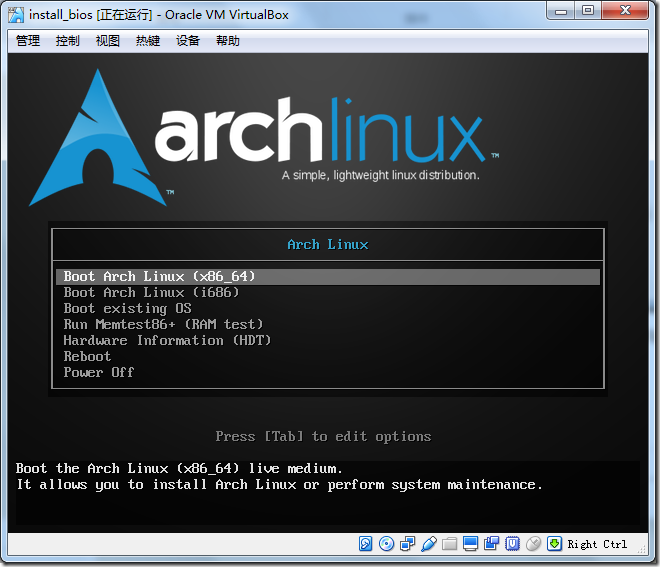Click the optical CD drive status icon
Screen dimensions: 660x567
(386, 544)
